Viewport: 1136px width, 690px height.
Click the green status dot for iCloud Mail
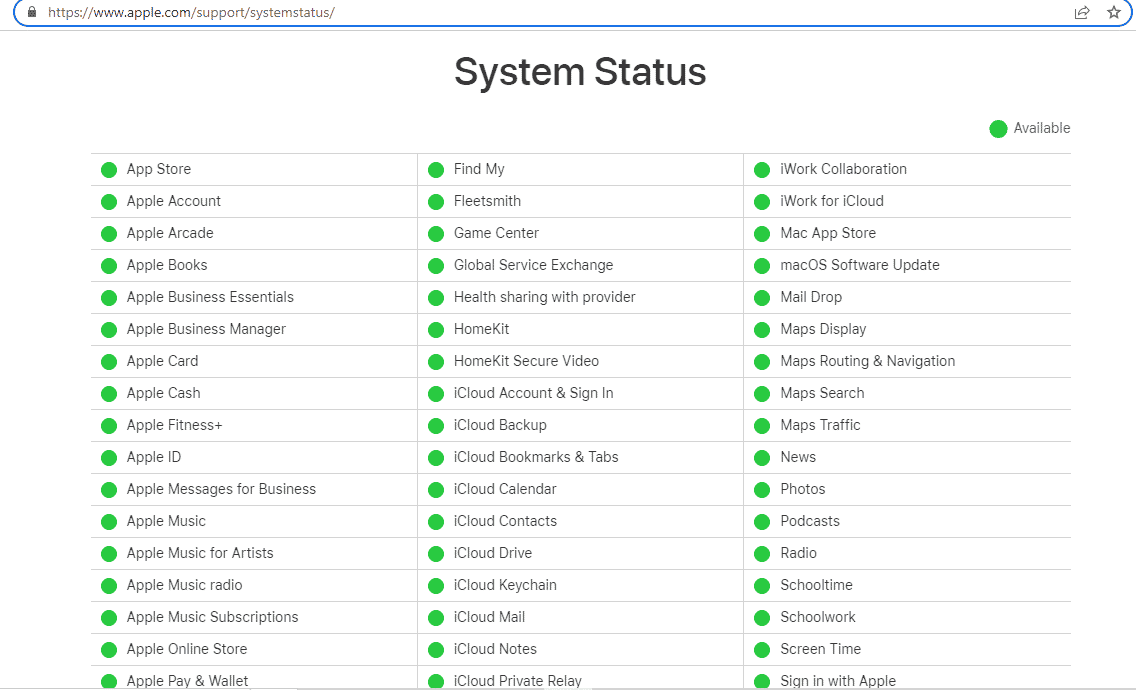click(436, 618)
